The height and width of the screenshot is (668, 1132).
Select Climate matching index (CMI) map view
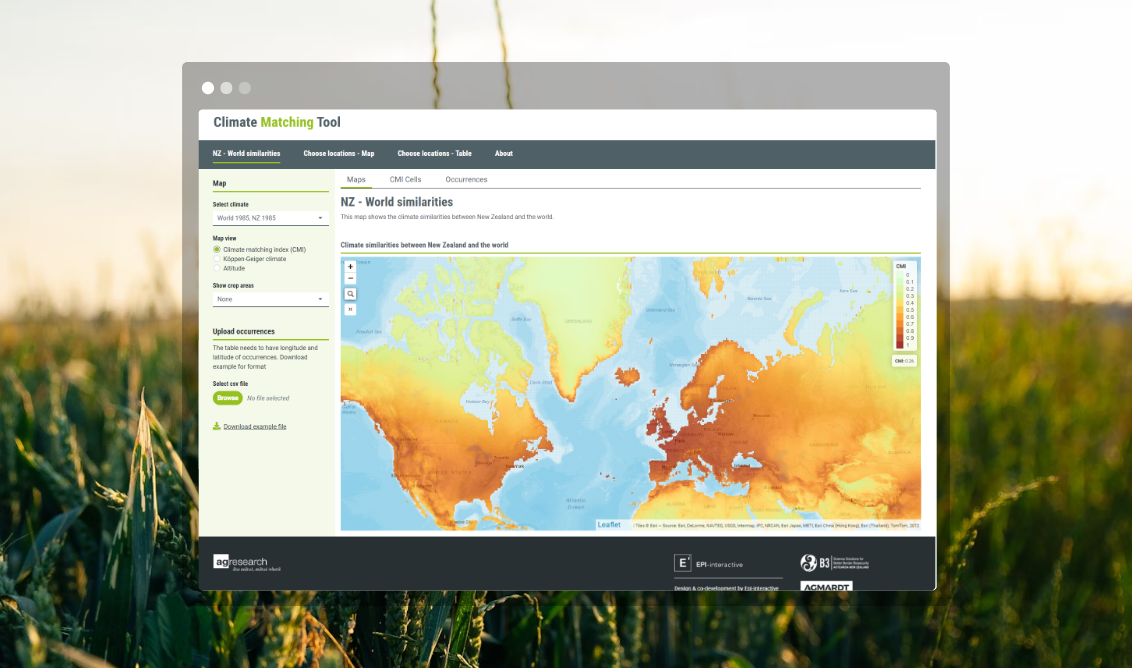coord(217,249)
